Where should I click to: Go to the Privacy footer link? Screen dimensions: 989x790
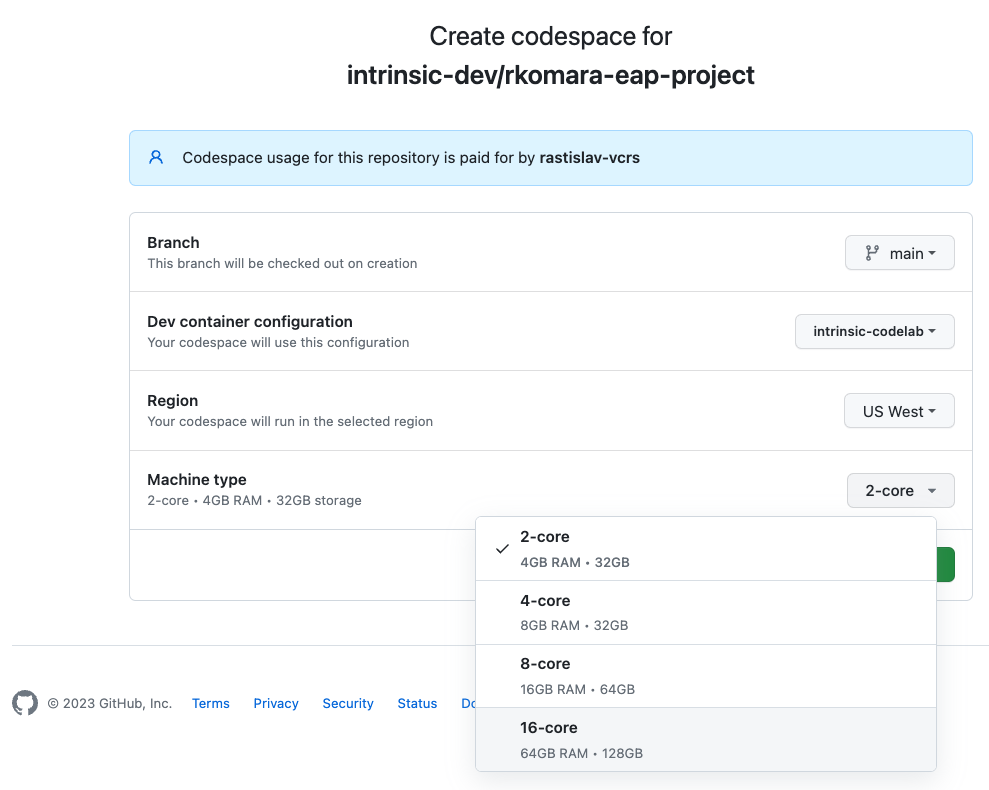[x=276, y=703]
